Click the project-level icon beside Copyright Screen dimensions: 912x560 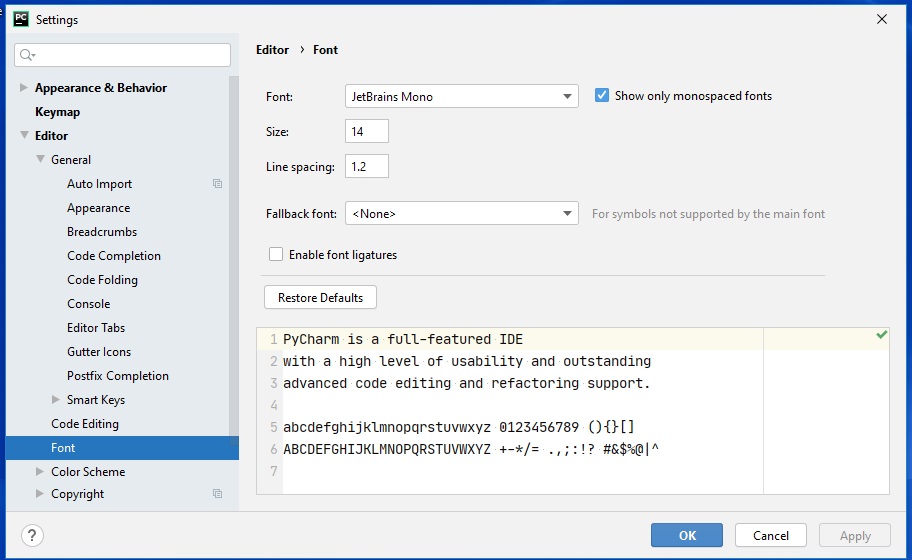point(217,494)
